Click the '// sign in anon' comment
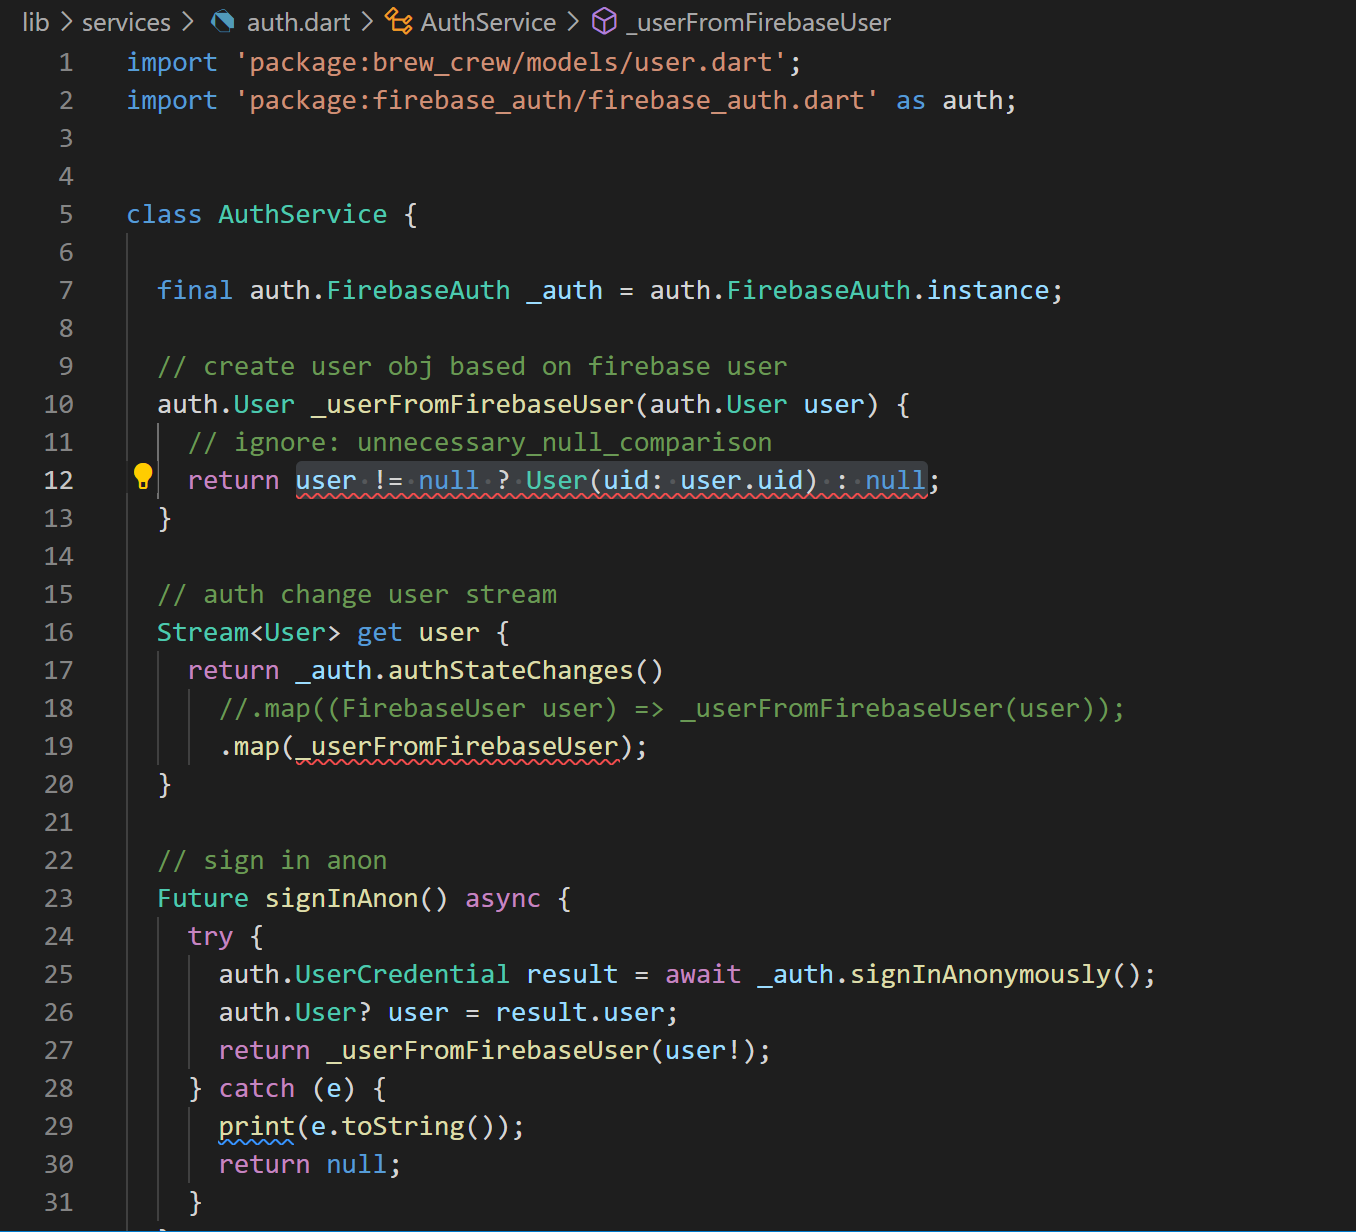 [272, 860]
